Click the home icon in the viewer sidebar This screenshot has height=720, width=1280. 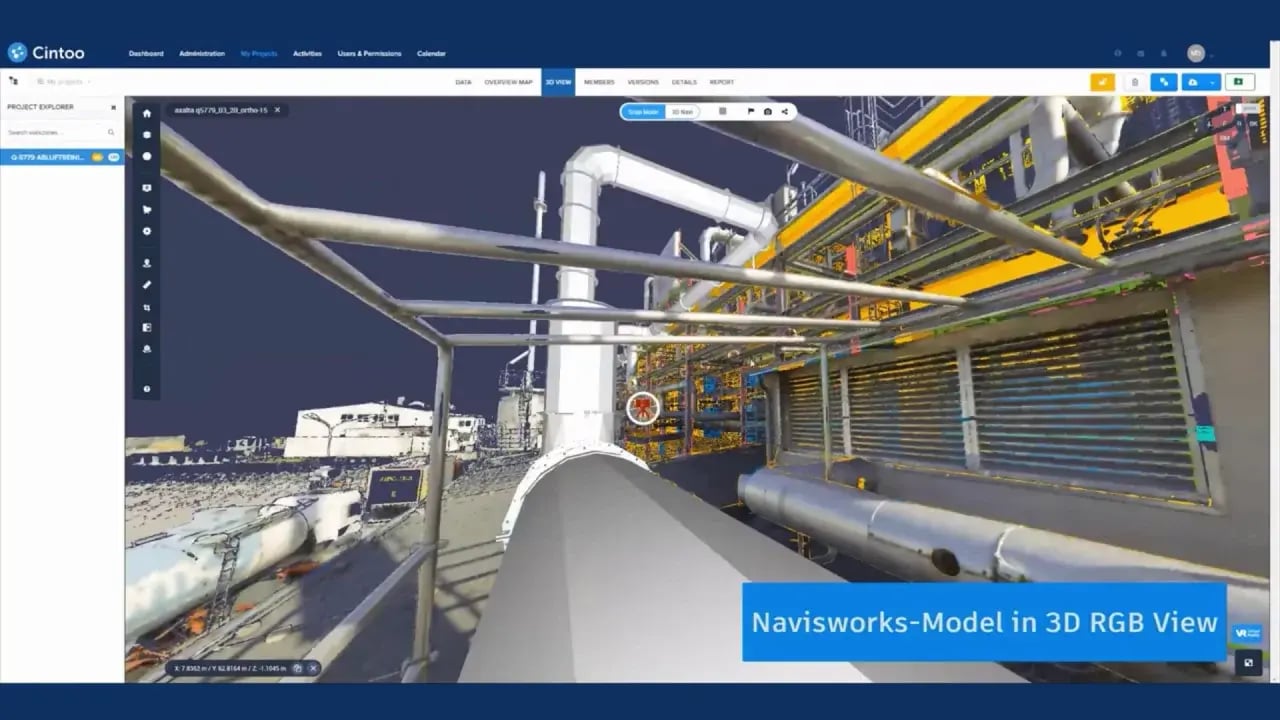point(147,113)
